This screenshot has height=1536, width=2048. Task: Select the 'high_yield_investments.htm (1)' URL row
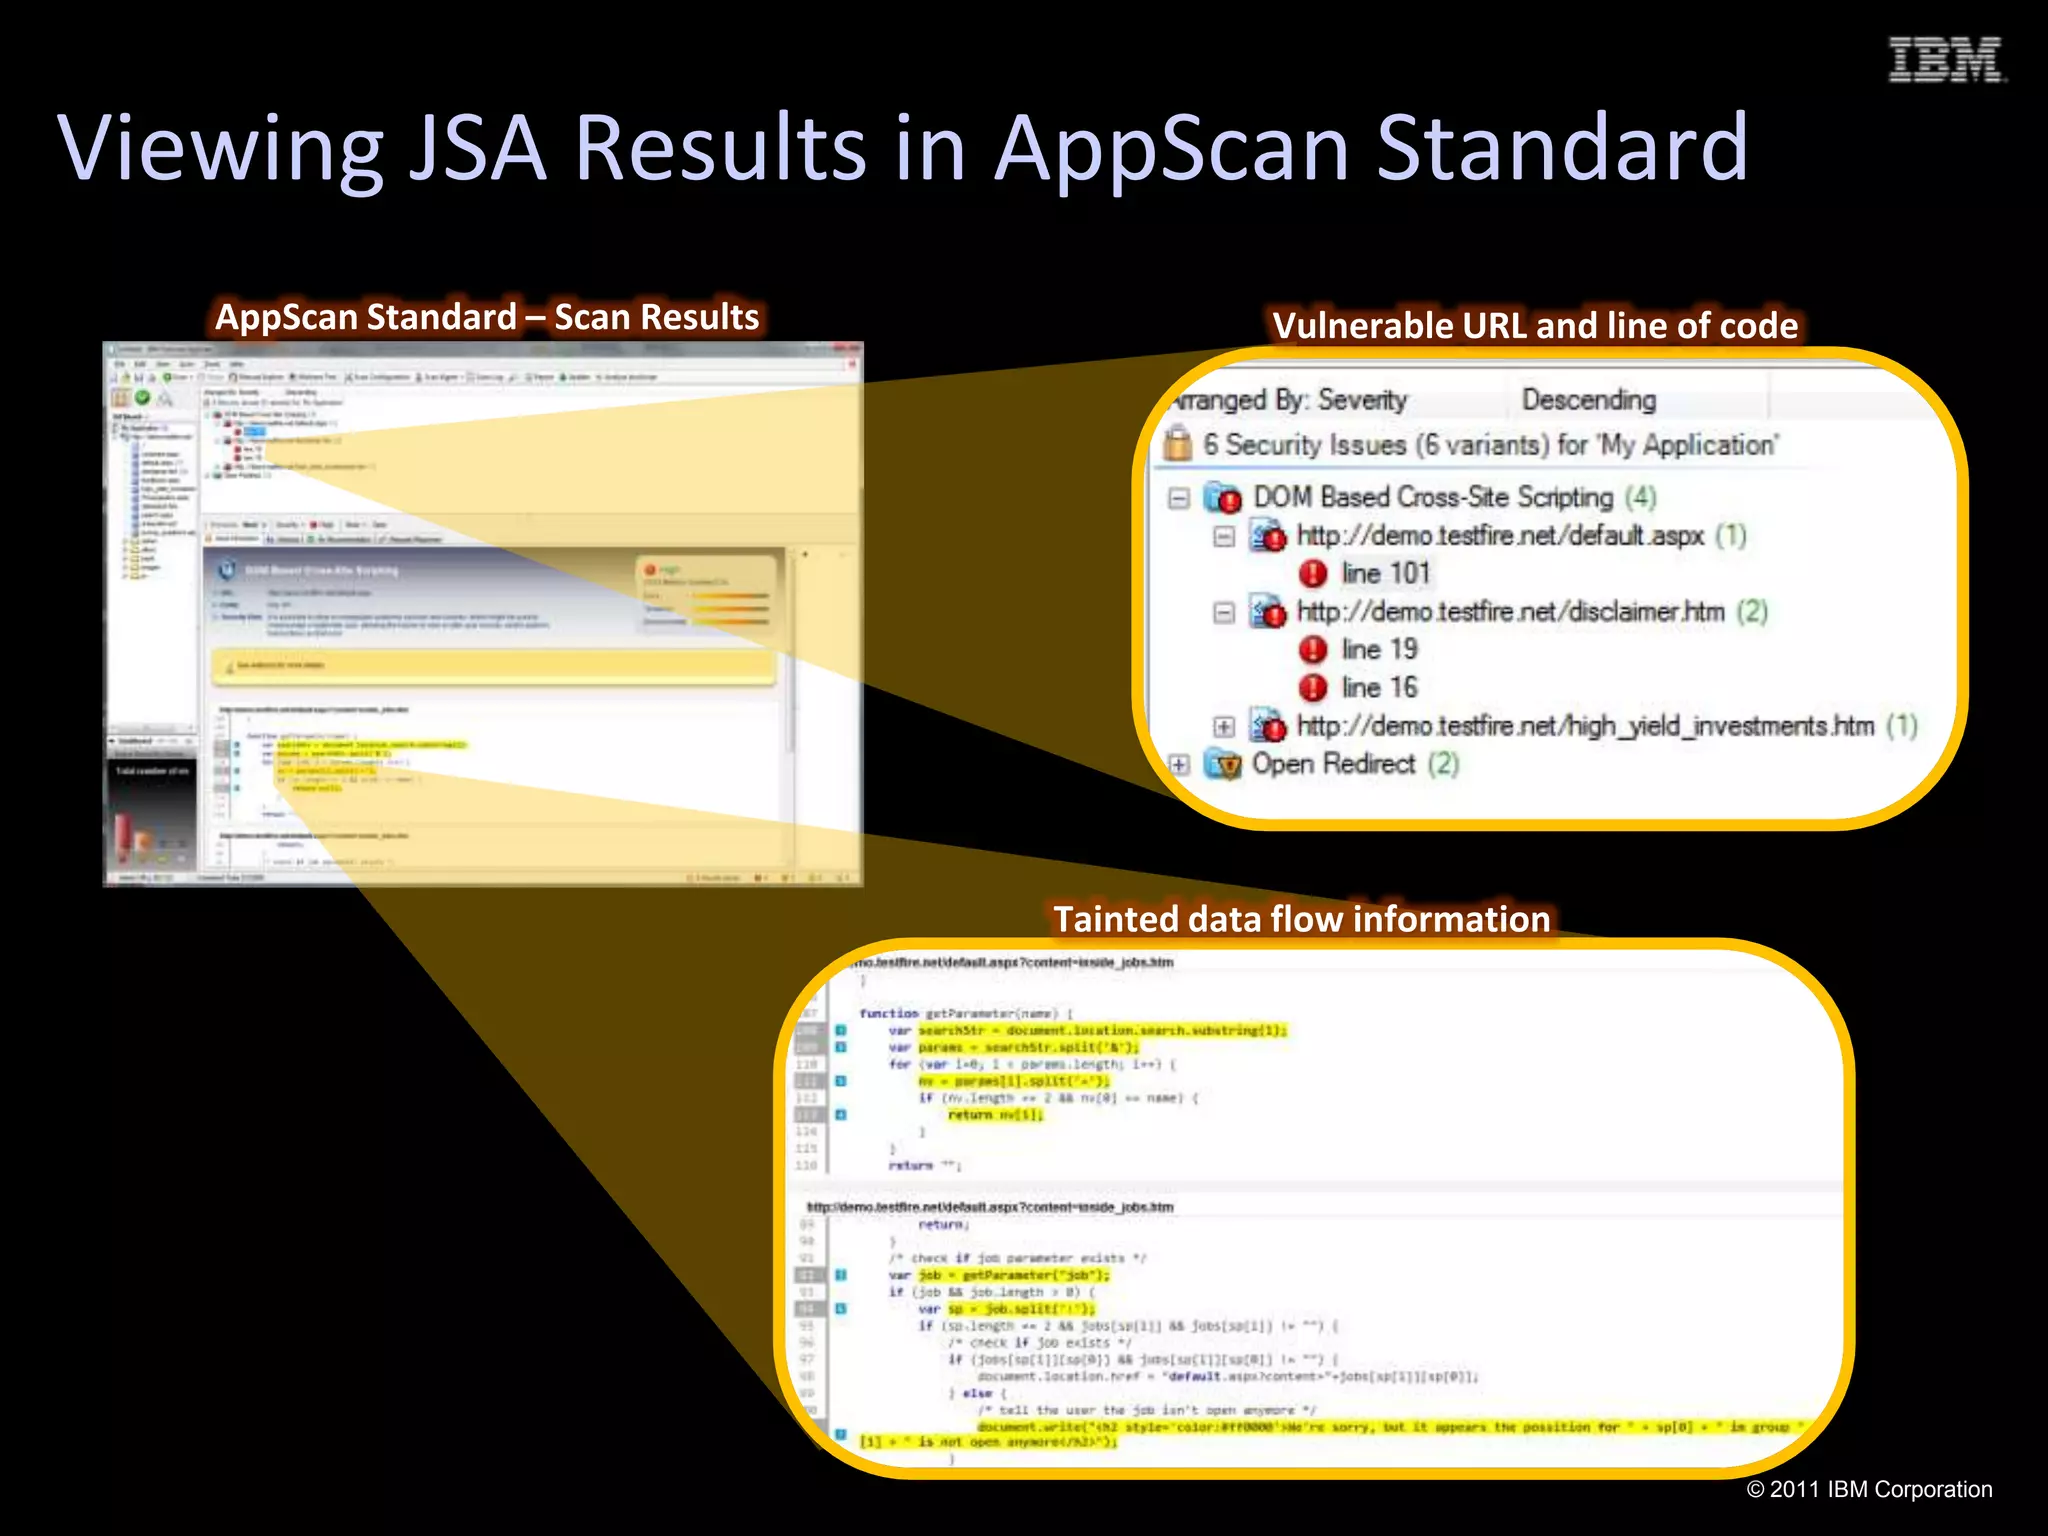tap(1607, 726)
